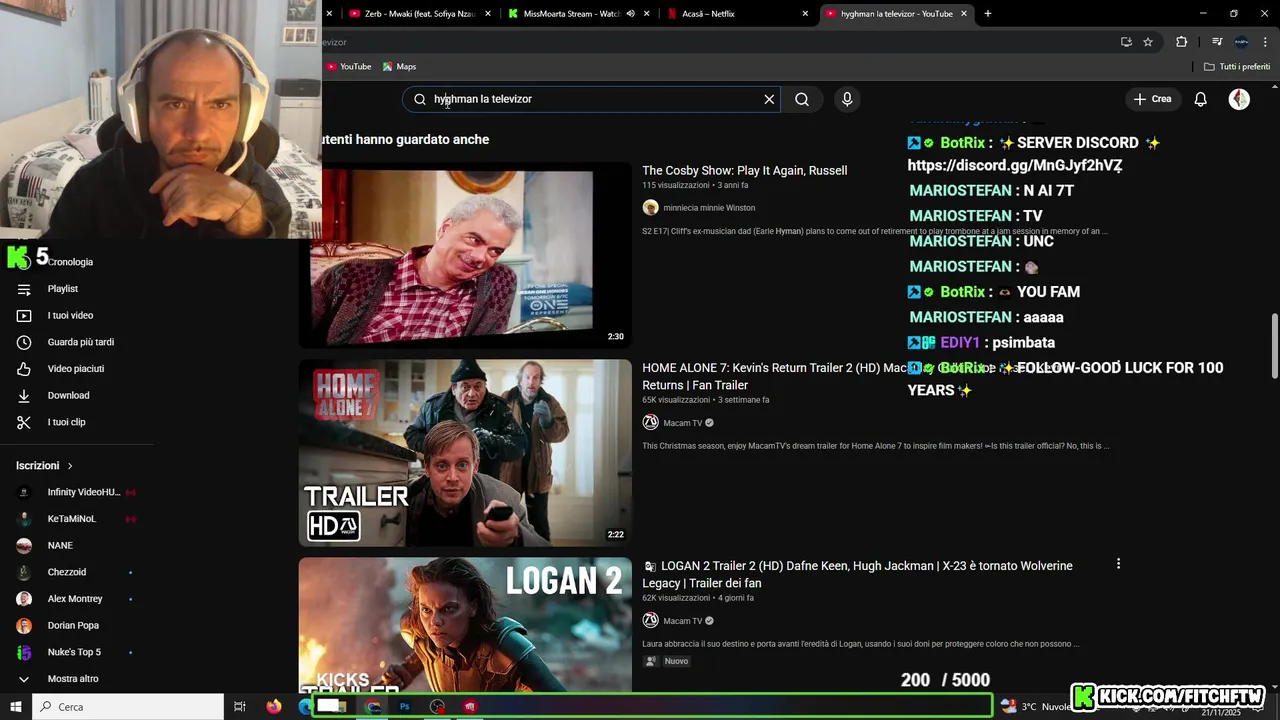Play Home Alone 7 trailer thumbnail
1280x720 pixels.
click(x=465, y=453)
